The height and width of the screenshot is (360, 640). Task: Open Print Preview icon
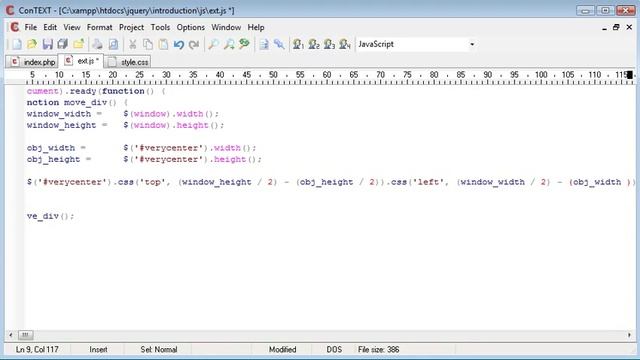[x=113, y=44]
